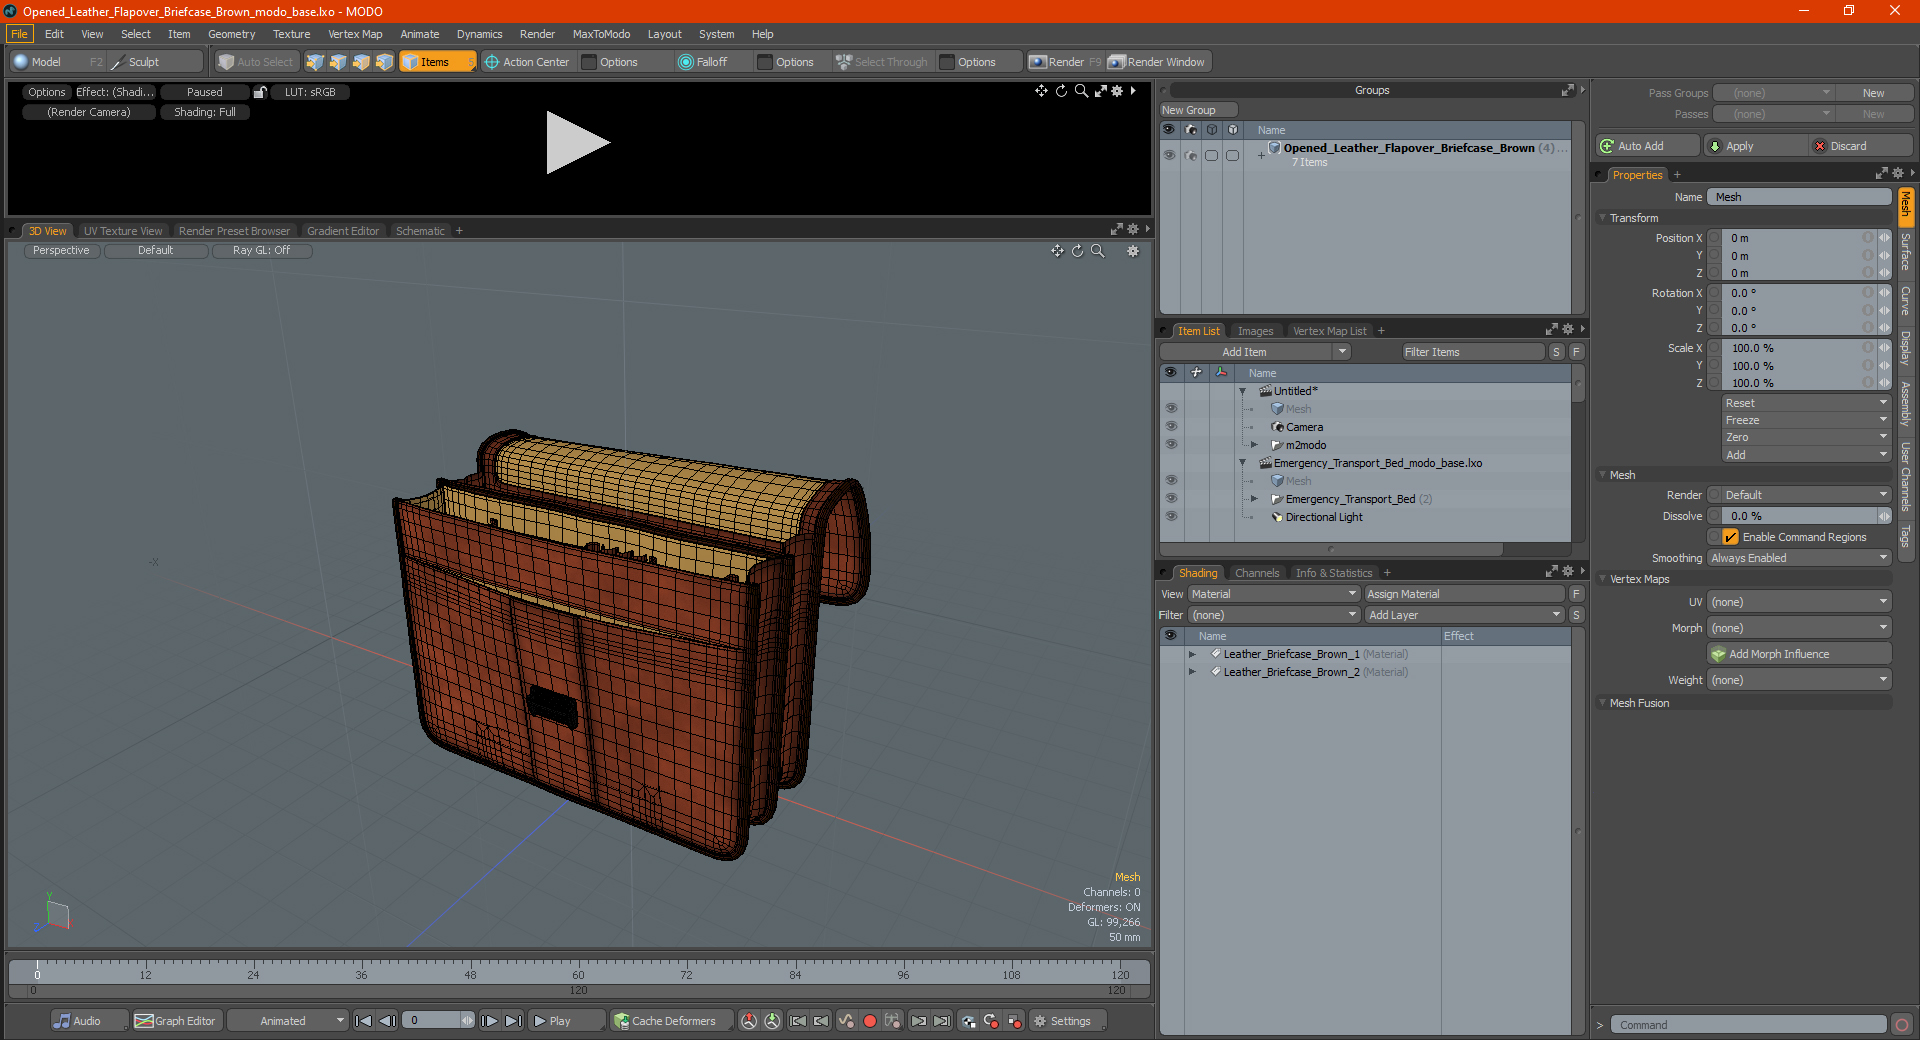This screenshot has height=1040, width=1920.
Task: Click 3D viewport rotate icon
Action: click(x=1078, y=251)
